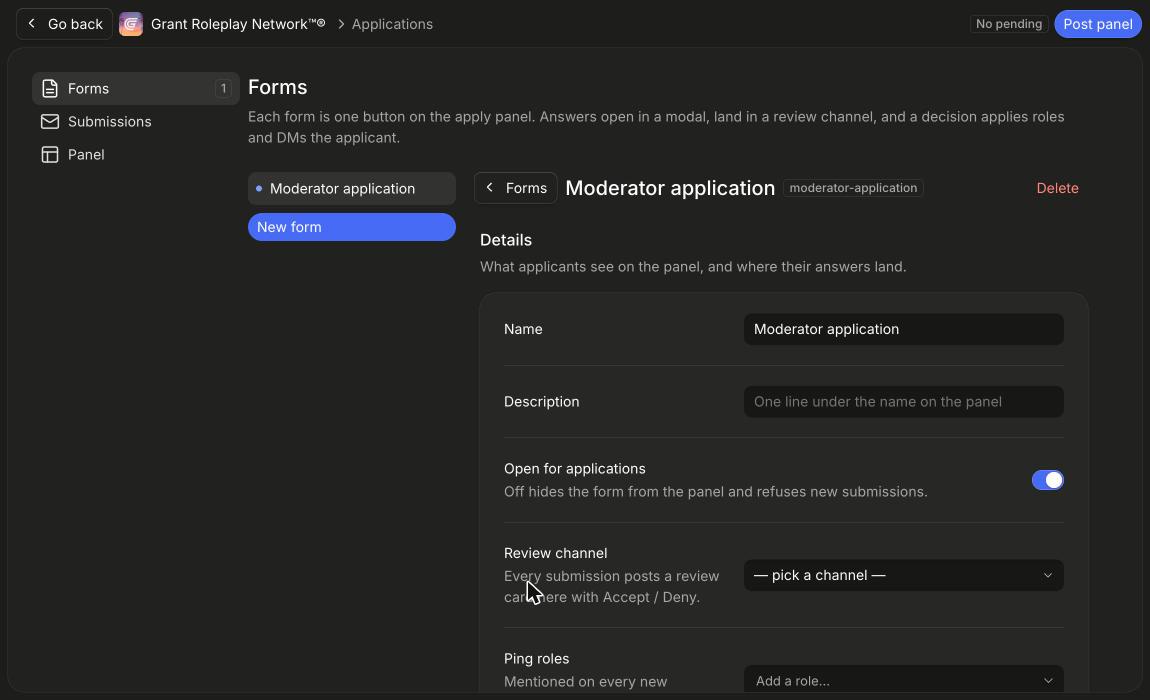This screenshot has height=700, width=1150.
Task: Click the Forms document icon in sidebar
Action: pos(50,89)
